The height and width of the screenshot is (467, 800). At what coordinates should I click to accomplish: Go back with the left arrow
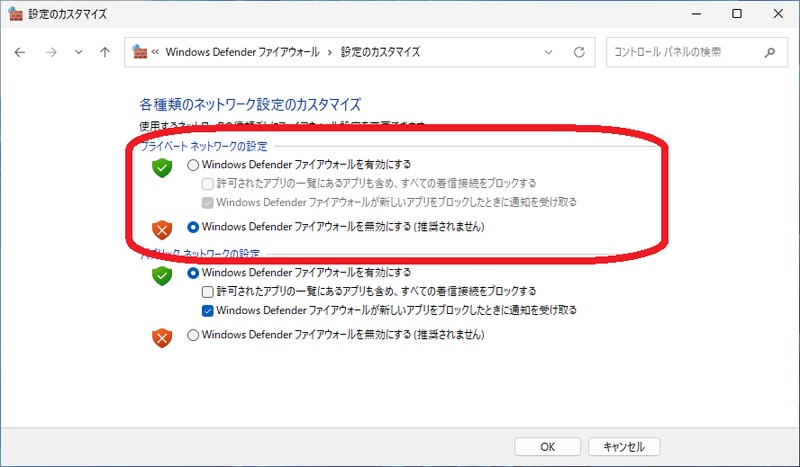point(20,52)
